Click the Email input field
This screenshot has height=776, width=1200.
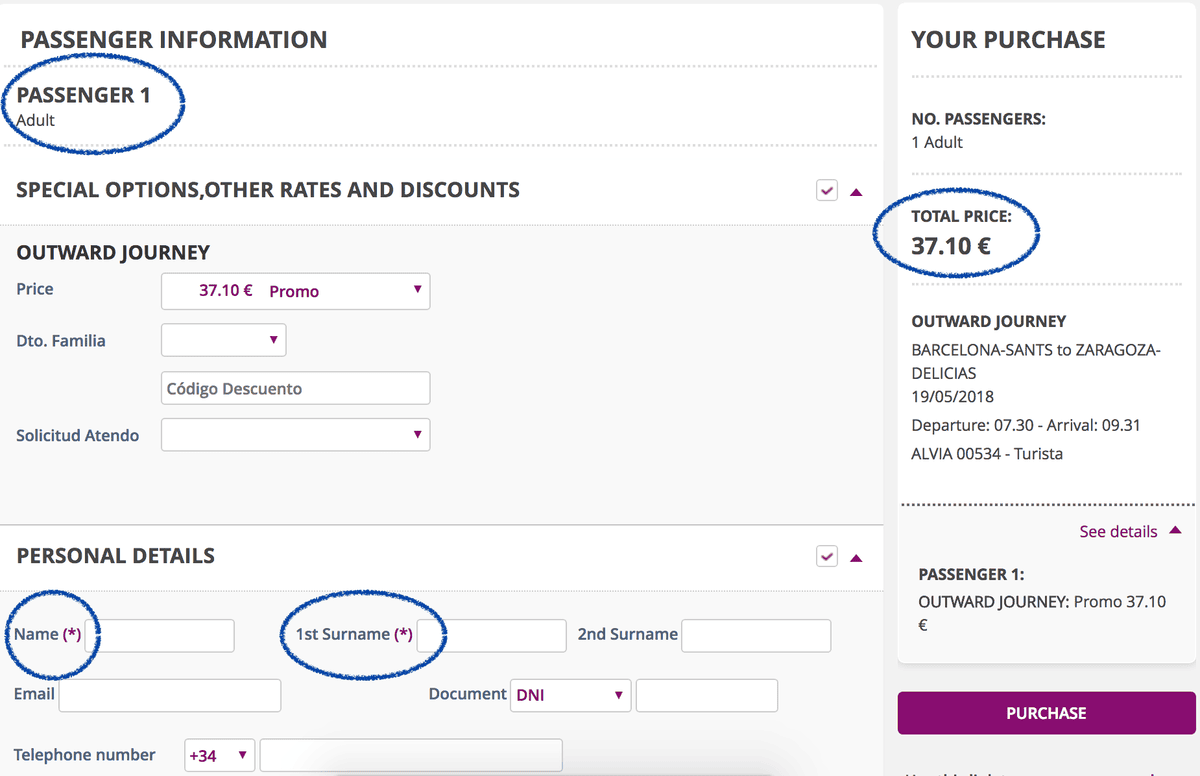170,695
